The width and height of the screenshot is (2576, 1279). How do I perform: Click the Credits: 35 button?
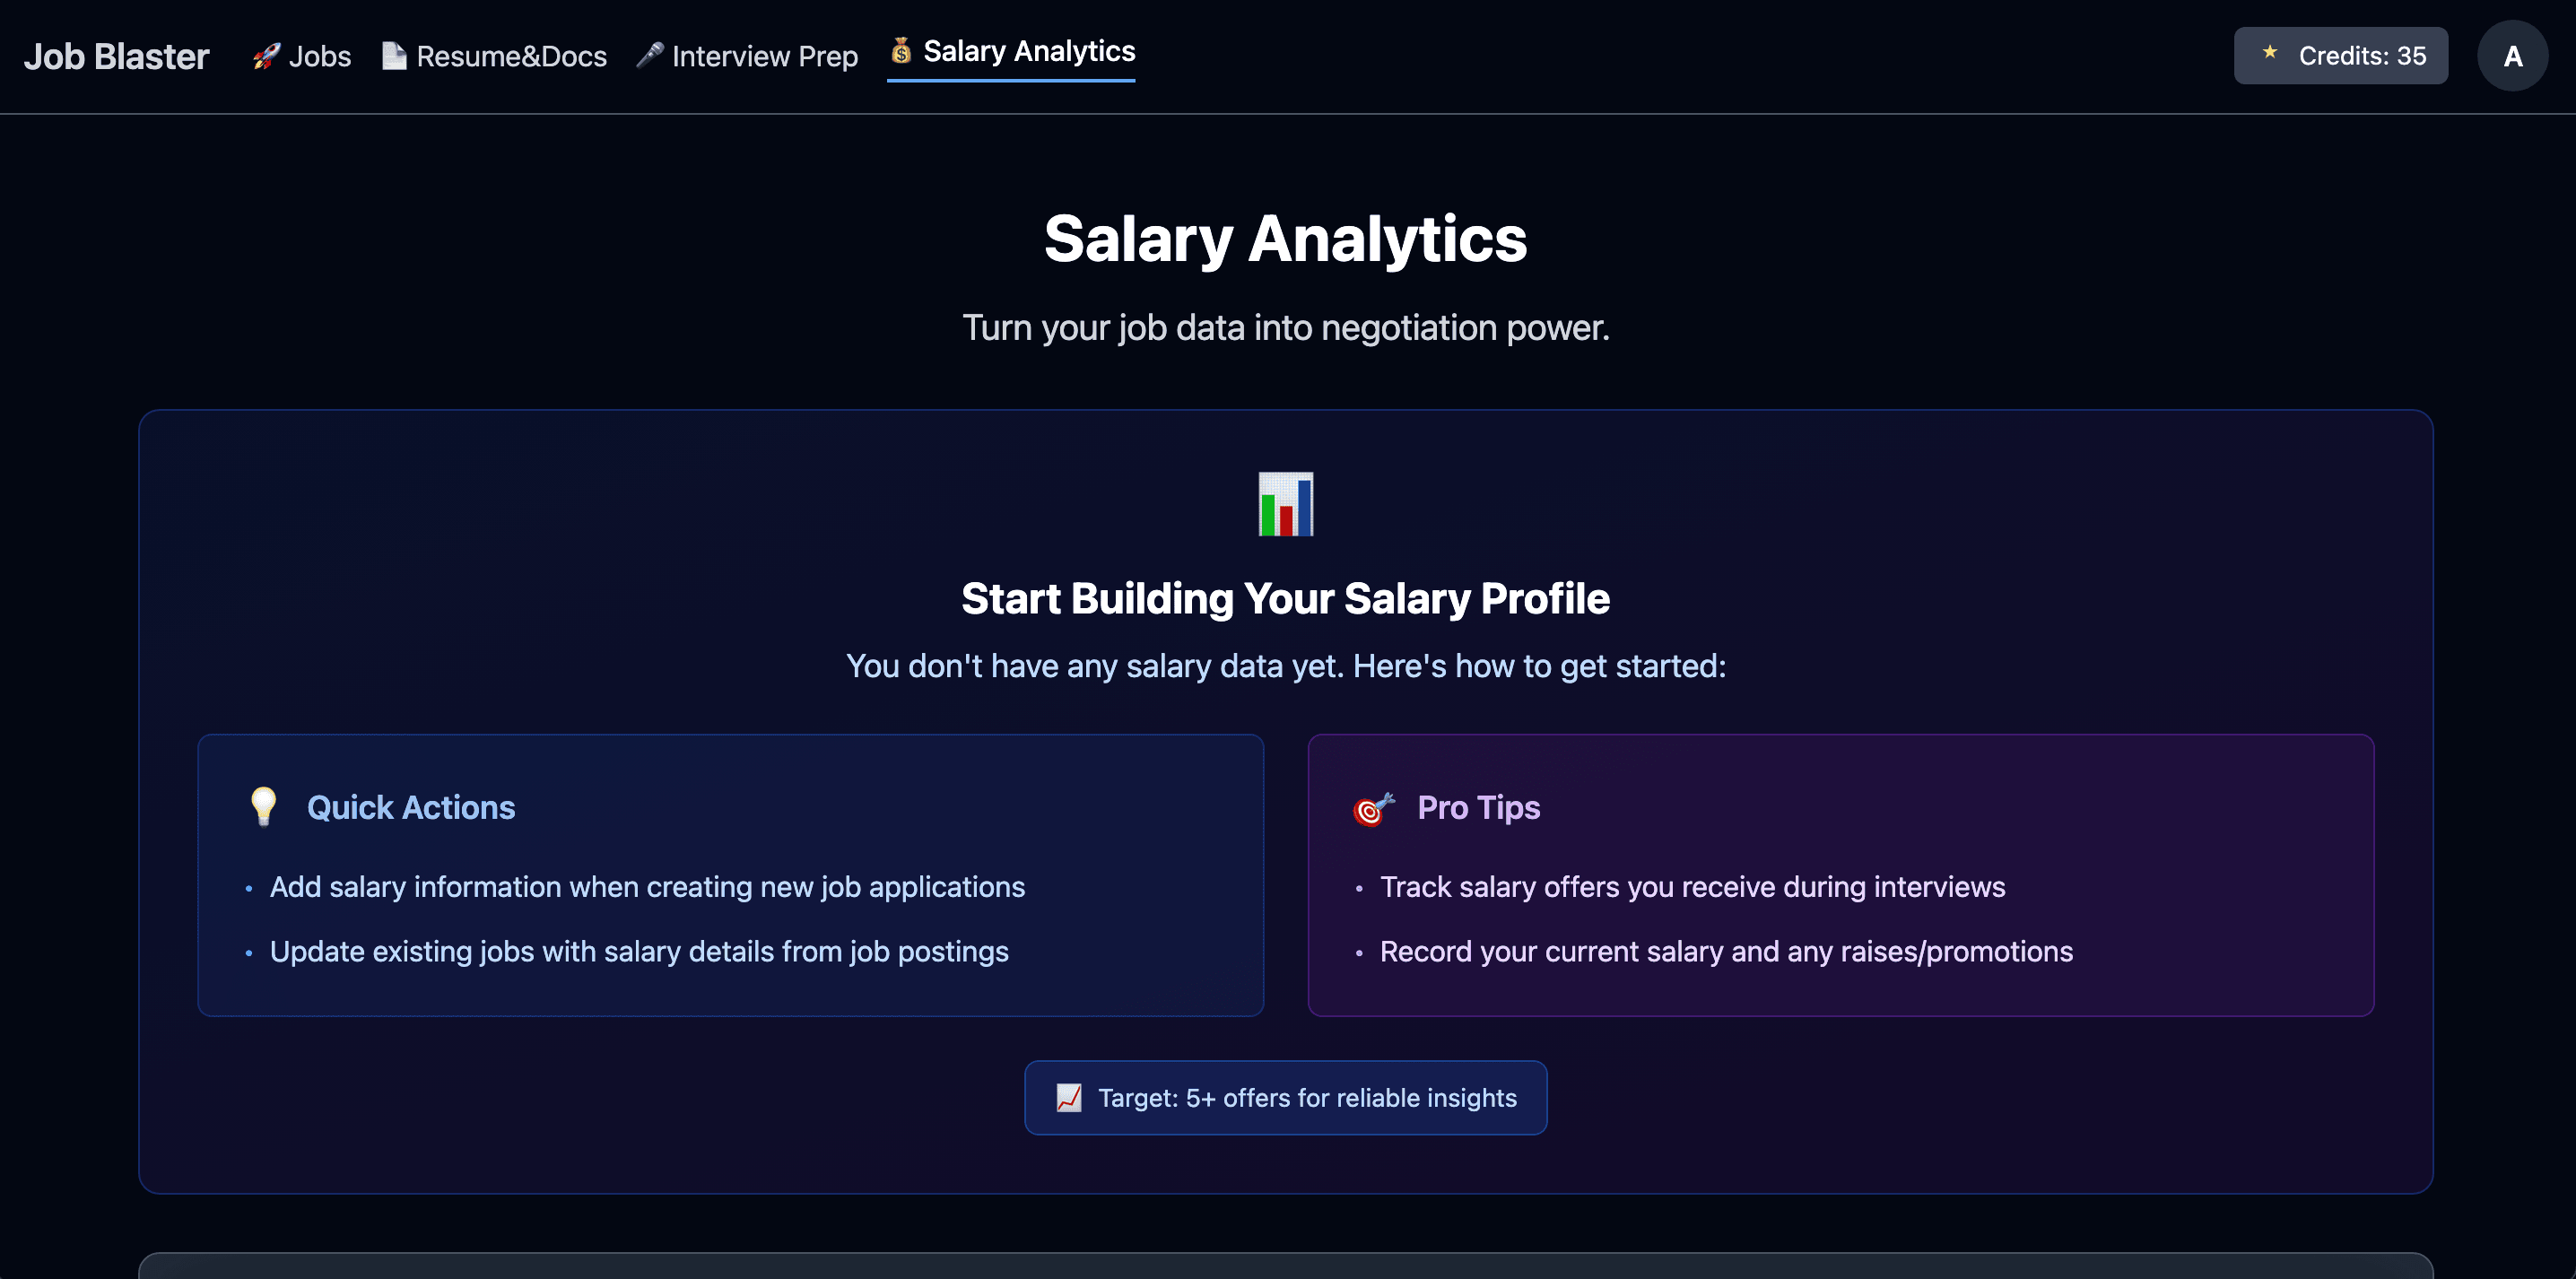point(2340,55)
